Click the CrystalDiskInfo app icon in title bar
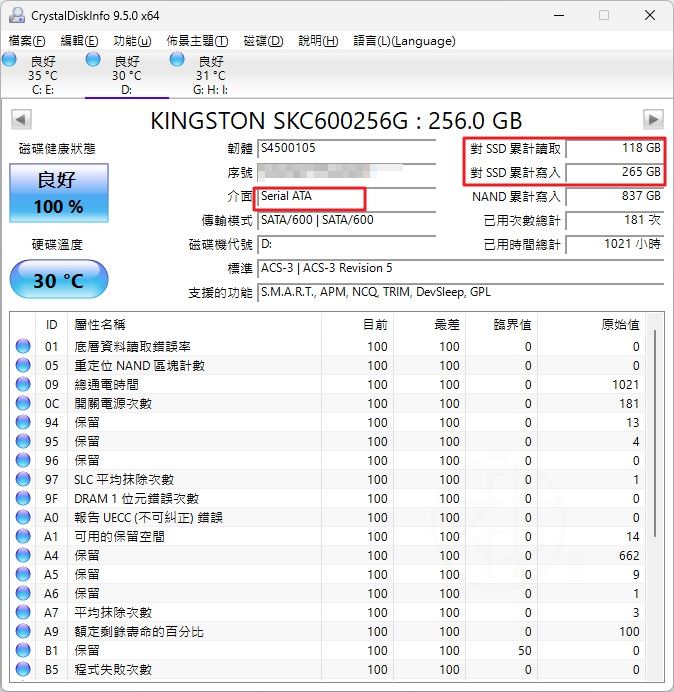The width and height of the screenshot is (674, 692). [x=17, y=15]
